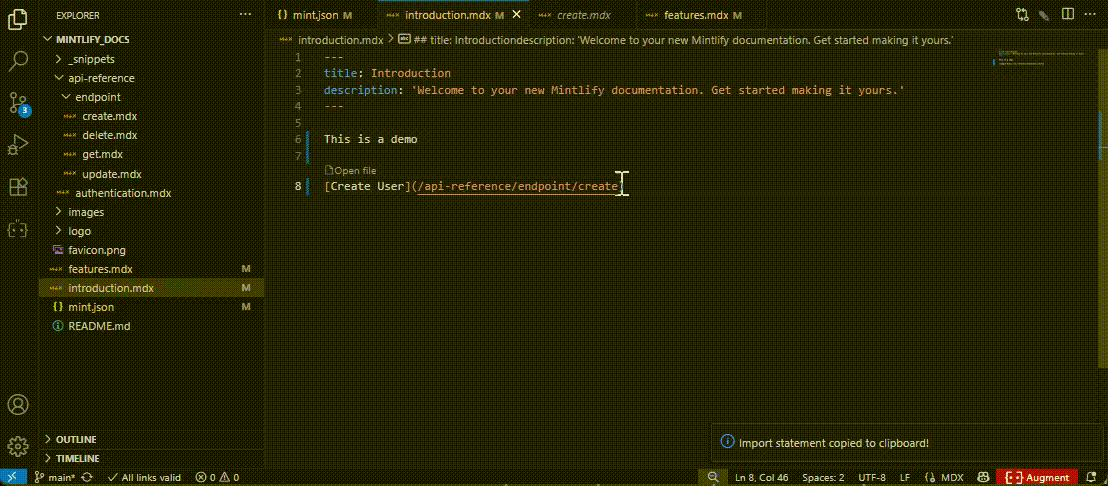Viewport: 1108px width, 486px height.
Task: Open notifications bell in status bar
Action: pyautogui.click(x=1091, y=478)
